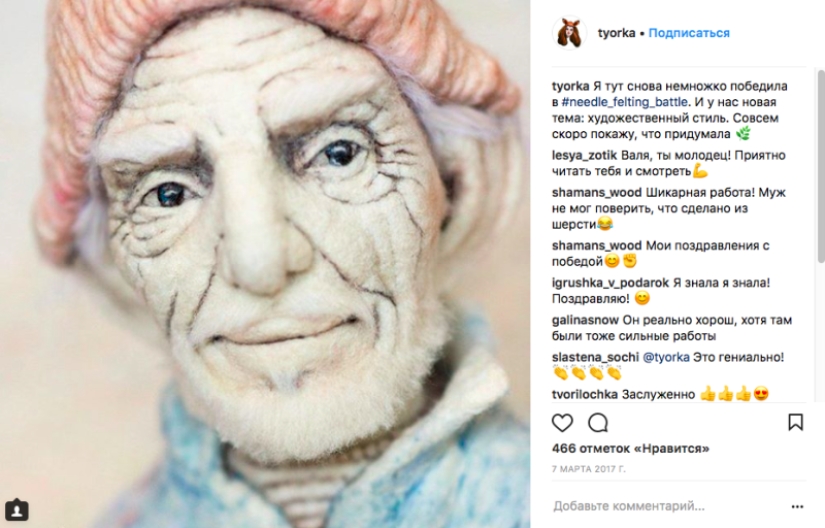
Task: Click the @tyorka mention in comment
Action: click(666, 358)
